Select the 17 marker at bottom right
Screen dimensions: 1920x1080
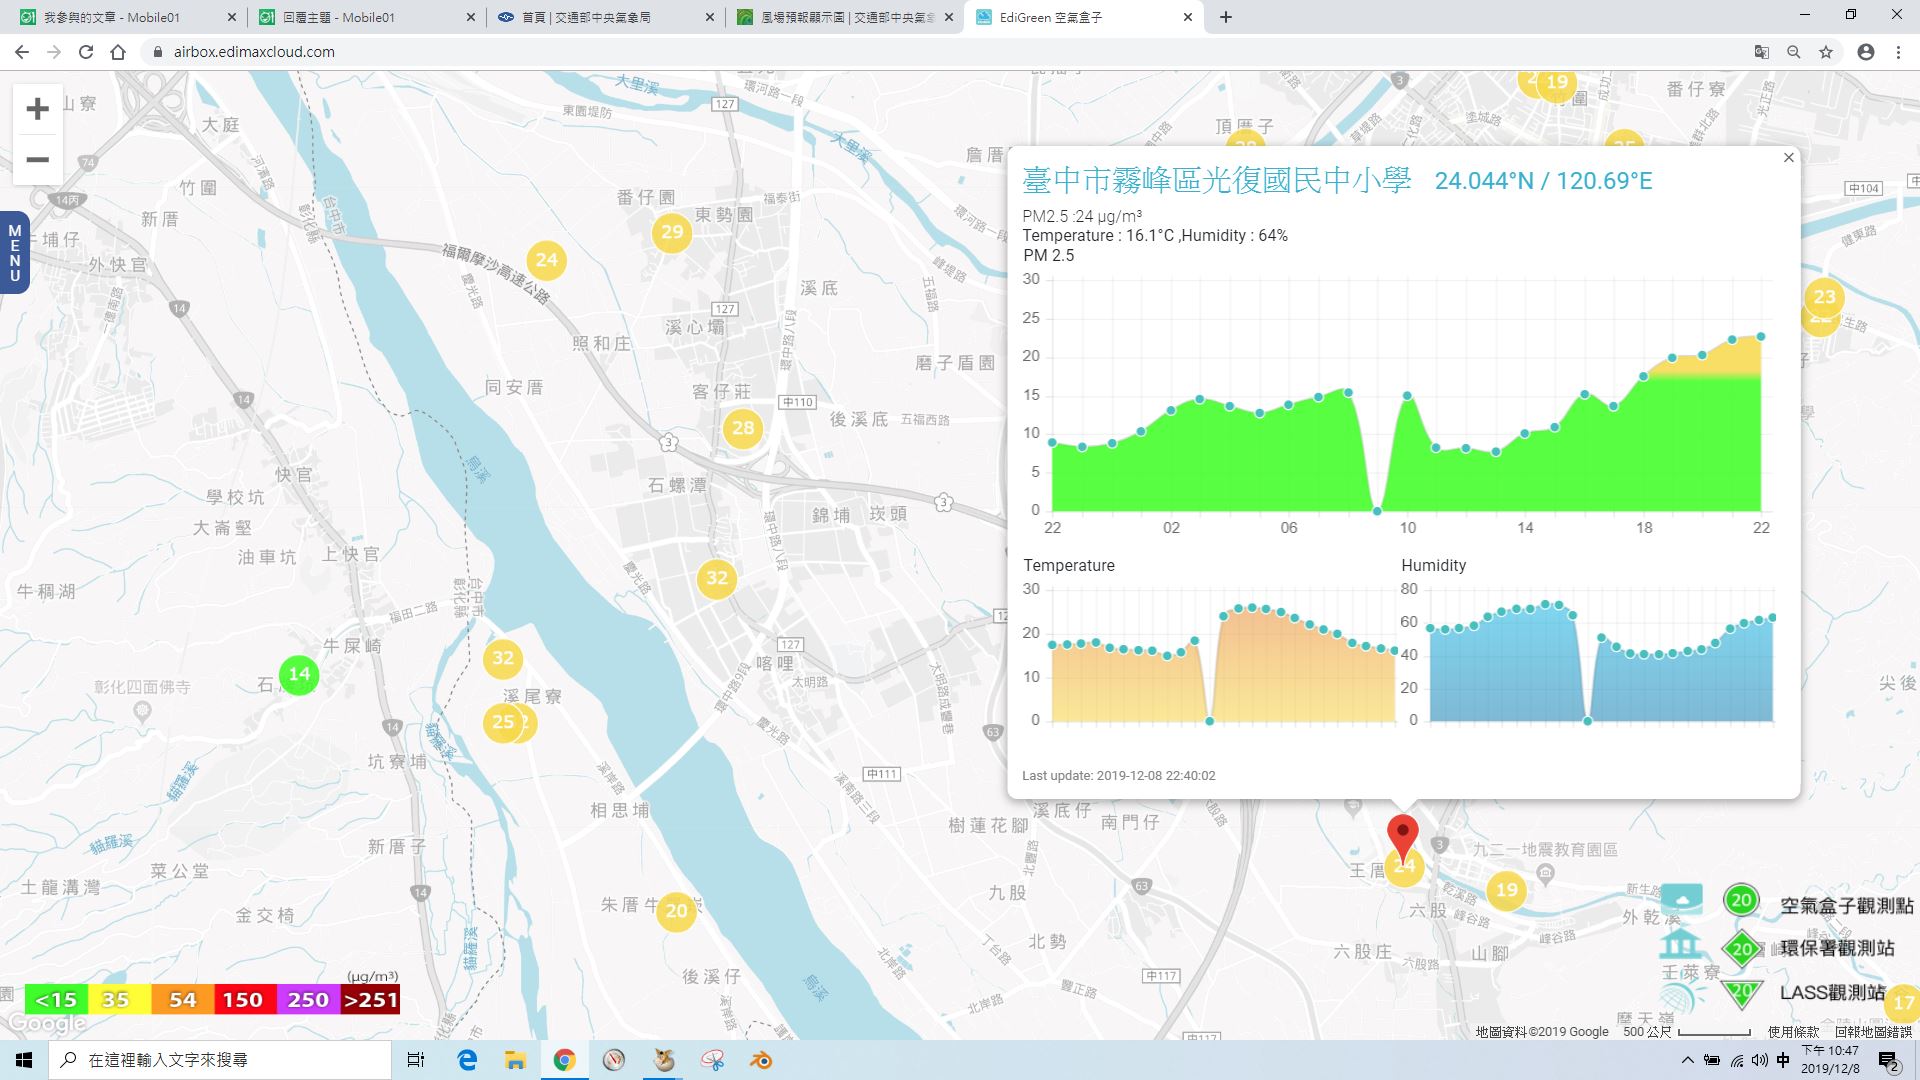point(1903,1002)
